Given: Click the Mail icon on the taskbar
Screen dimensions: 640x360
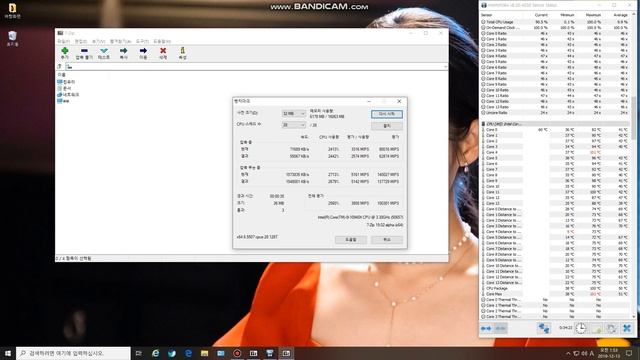Looking at the screenshot, I should (221, 353).
